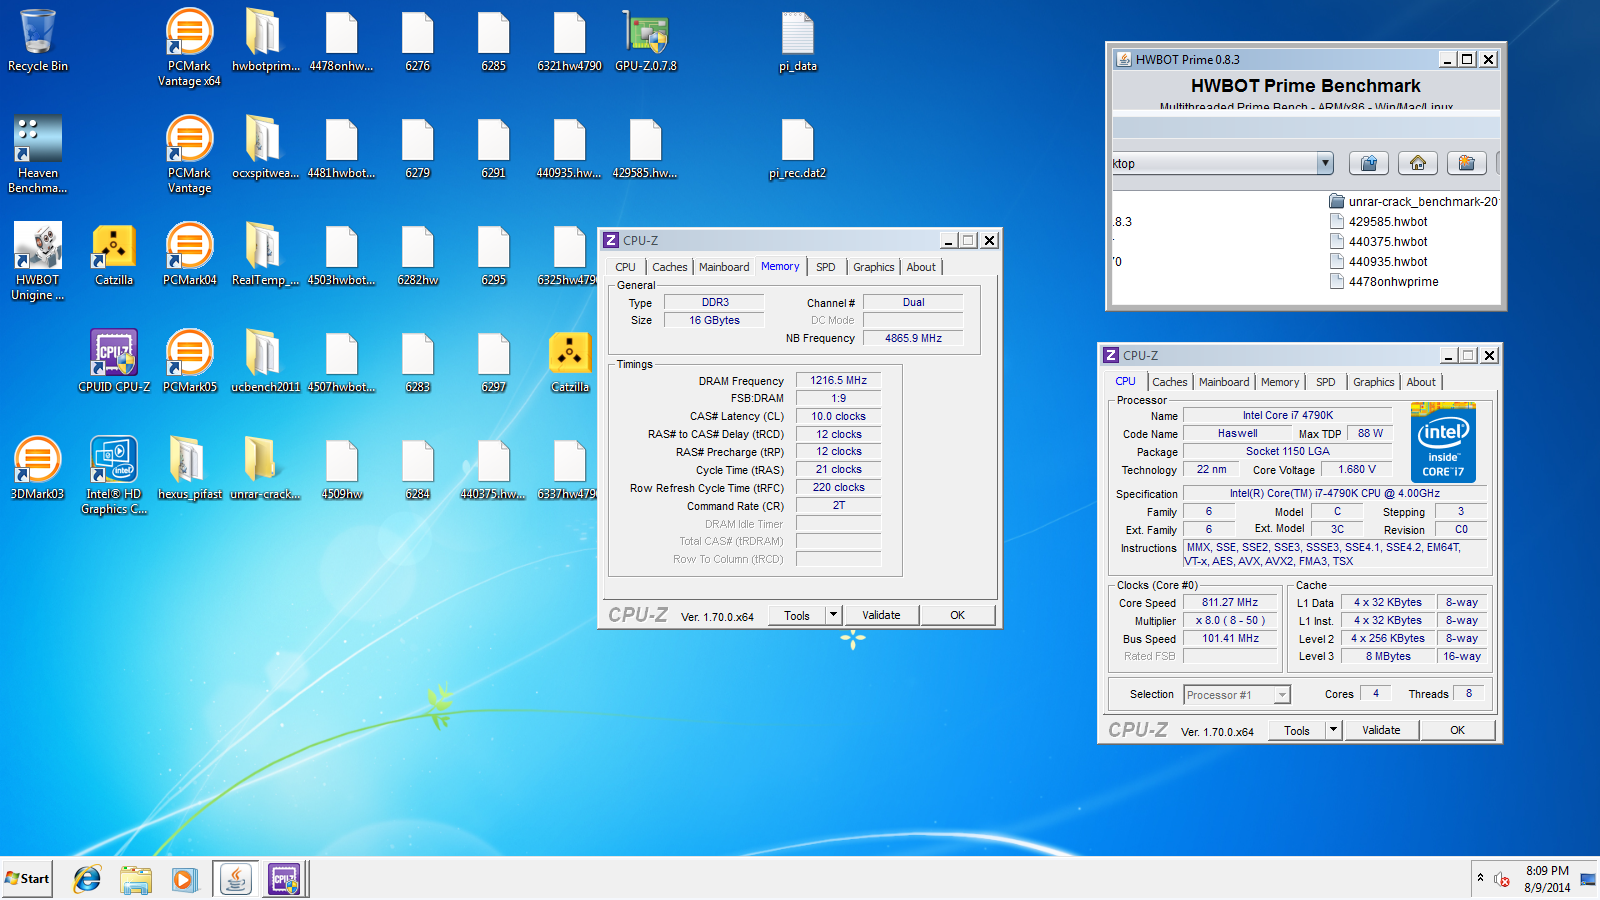Click NB Frequency value 4865.9 MHz
Image resolution: width=1600 pixels, height=900 pixels.
click(x=913, y=338)
